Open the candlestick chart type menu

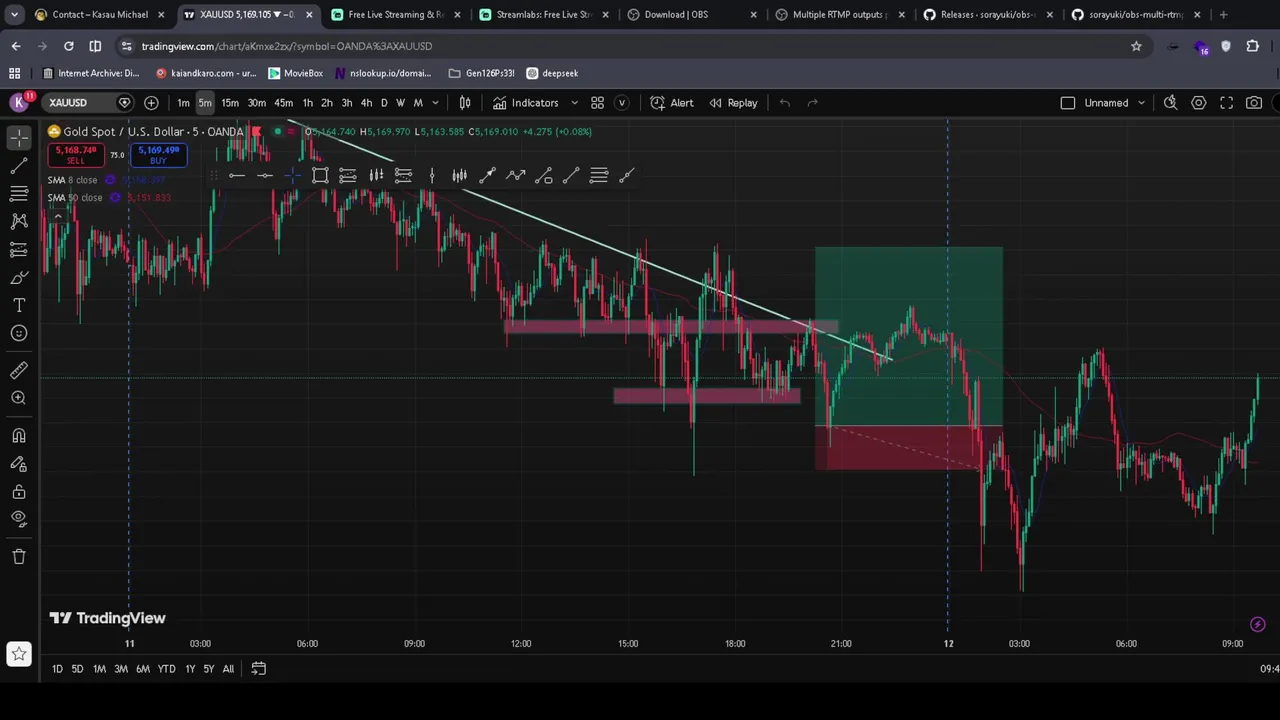465,103
